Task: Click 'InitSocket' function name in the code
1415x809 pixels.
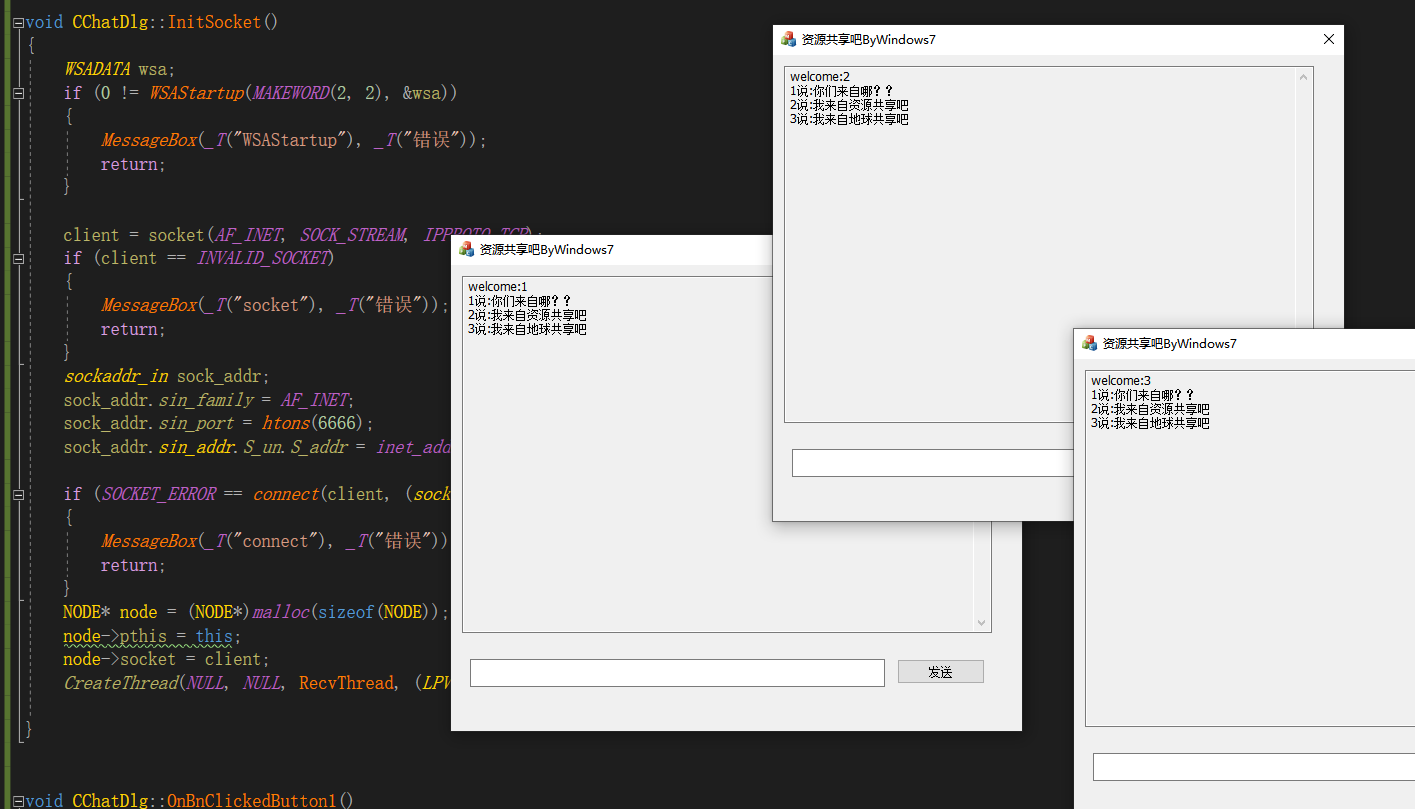Action: [x=214, y=22]
